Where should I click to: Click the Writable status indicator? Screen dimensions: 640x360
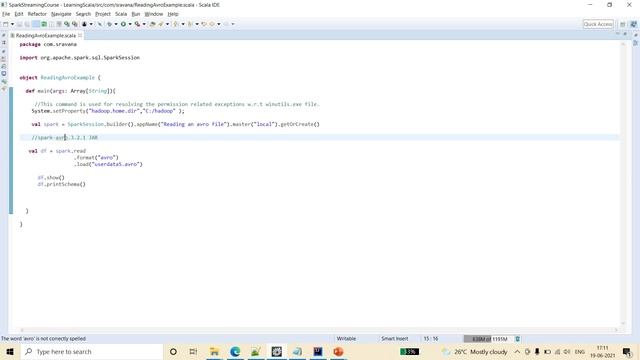pos(346,339)
